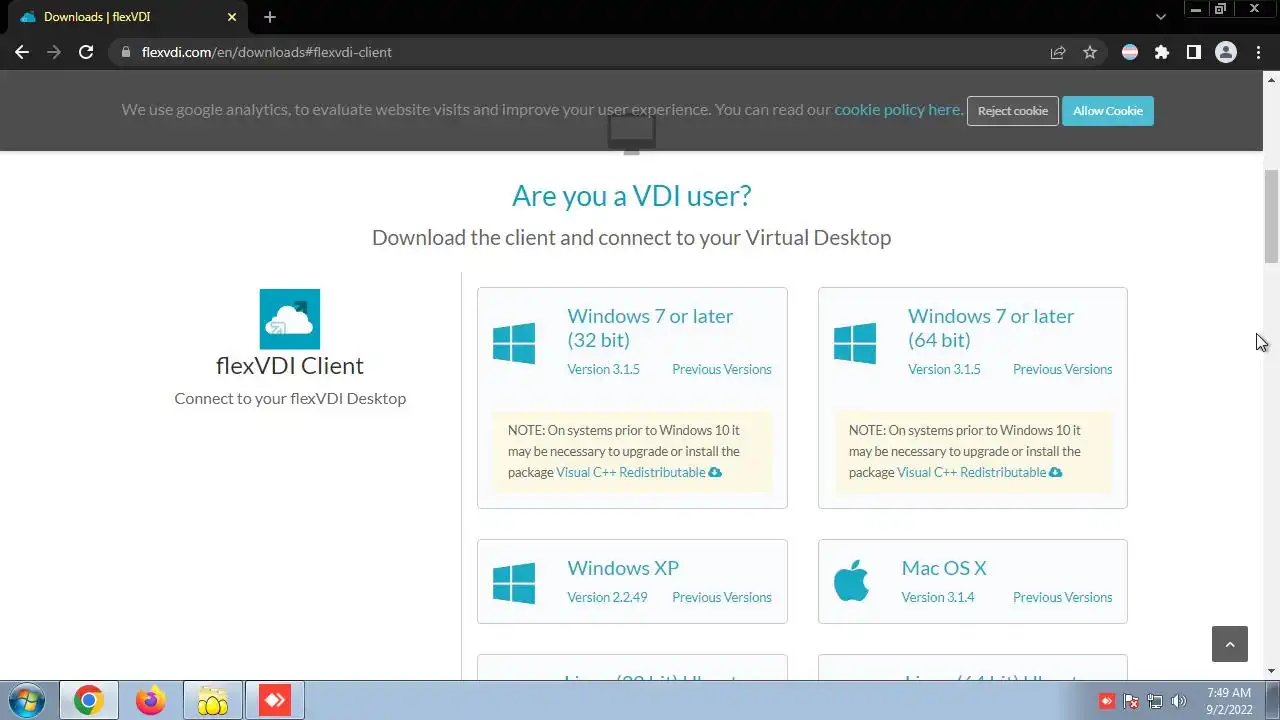Open Chrome three-dot menu
This screenshot has width=1280, height=720.
click(x=1258, y=52)
